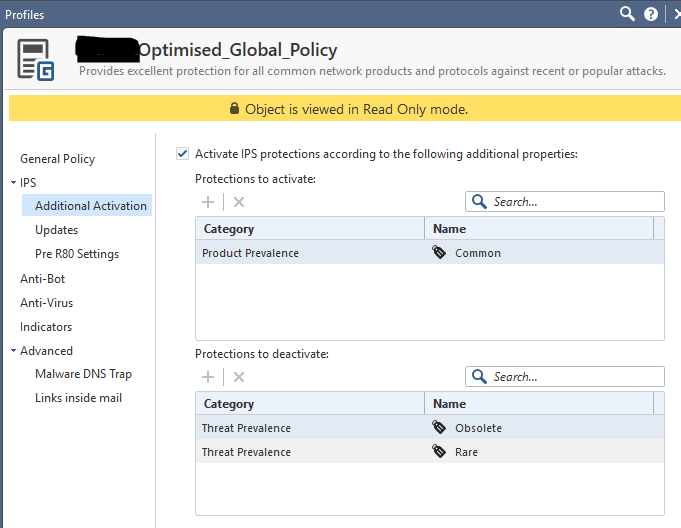This screenshot has height=528, width=681.
Task: Select the Common name cell
Action: 478,253
